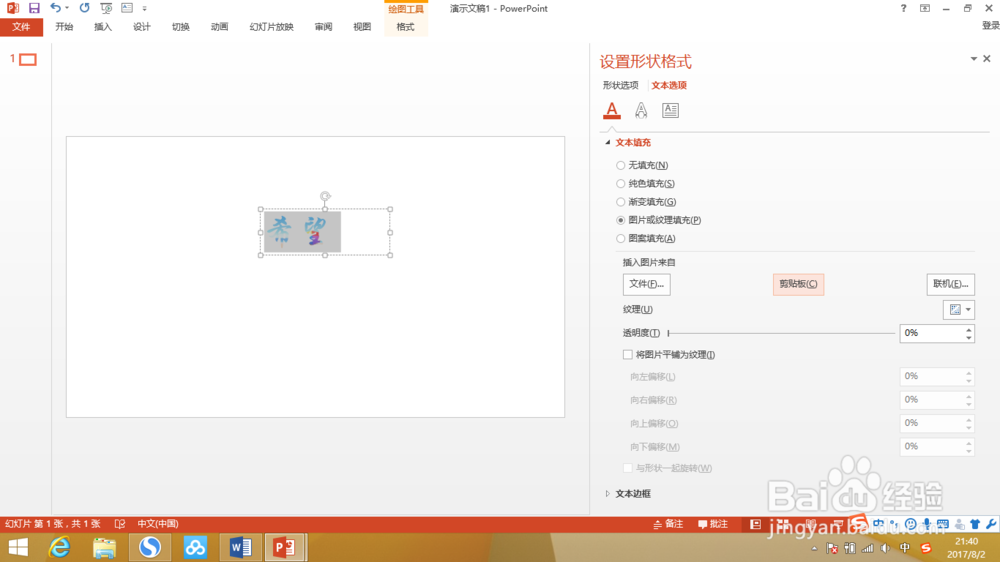Click the Windows Start button
Image resolution: width=1000 pixels, height=562 pixels.
tap(18, 547)
